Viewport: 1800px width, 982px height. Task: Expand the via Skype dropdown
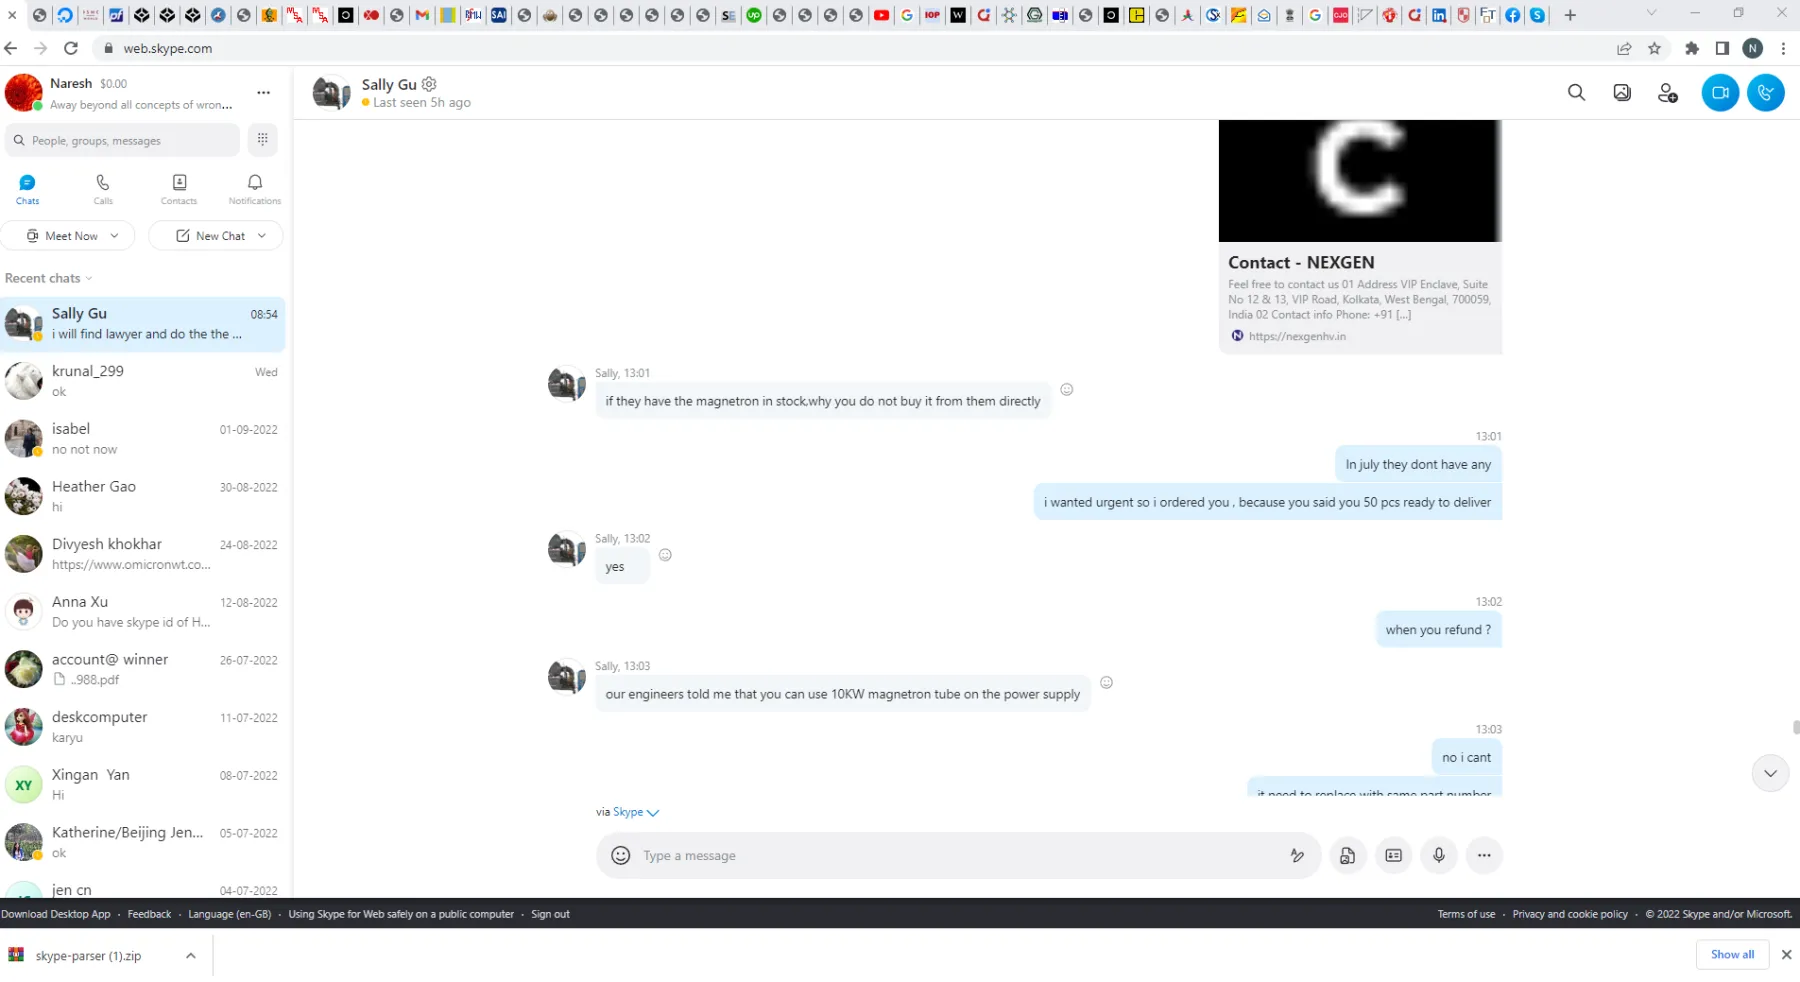653,813
